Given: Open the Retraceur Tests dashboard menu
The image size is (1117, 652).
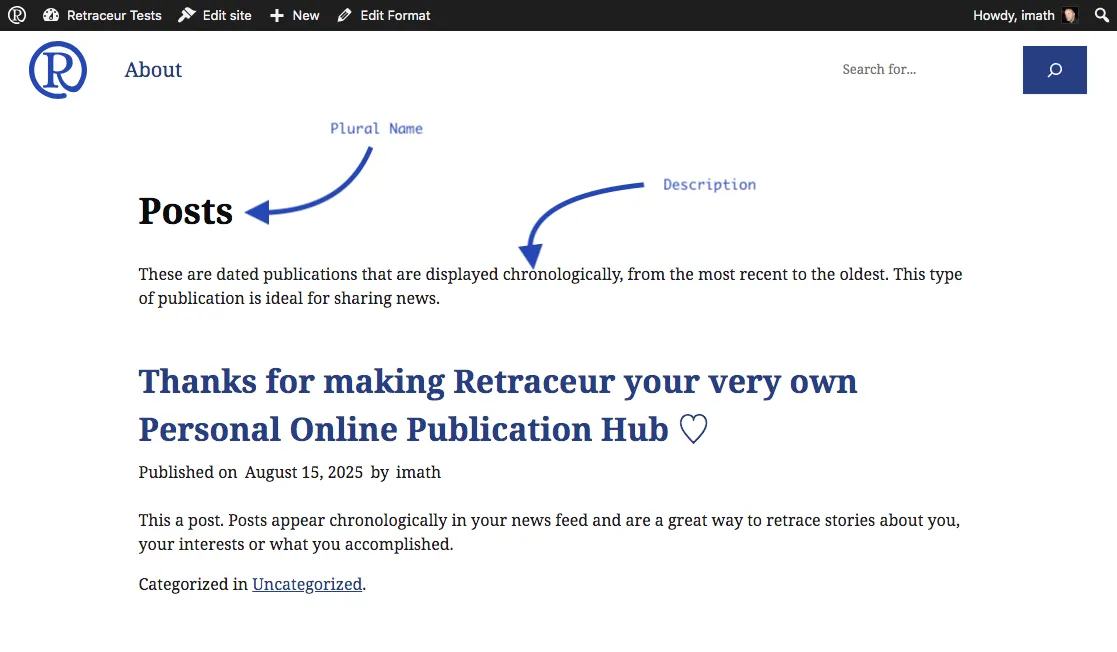Looking at the screenshot, I should (x=102, y=15).
